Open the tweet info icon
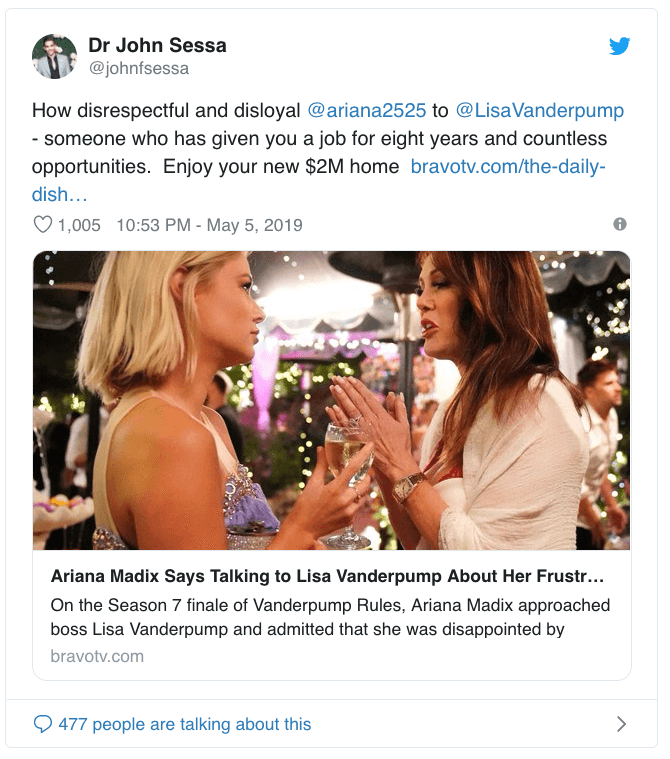 620,224
